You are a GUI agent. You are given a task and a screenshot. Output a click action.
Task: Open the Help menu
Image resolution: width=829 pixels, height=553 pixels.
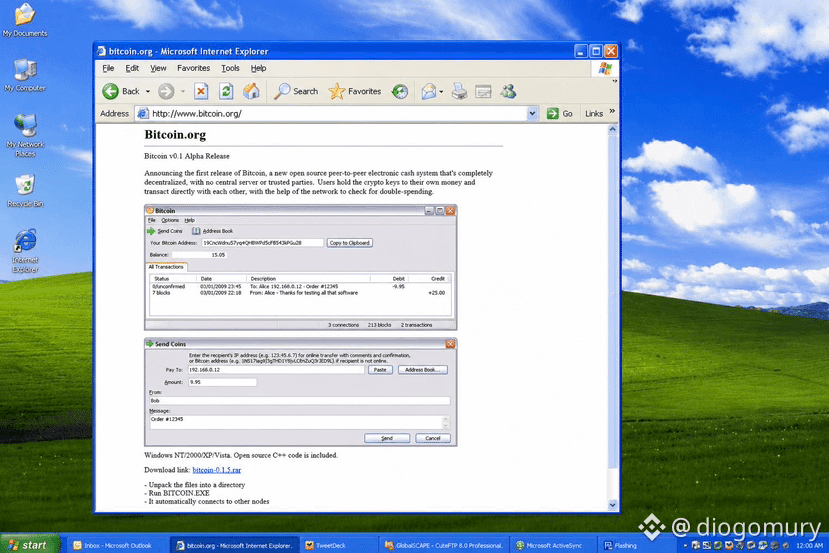click(x=258, y=68)
